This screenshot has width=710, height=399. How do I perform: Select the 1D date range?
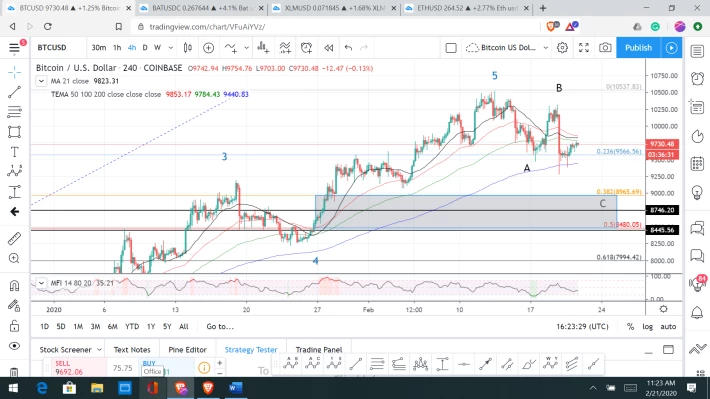coord(44,327)
